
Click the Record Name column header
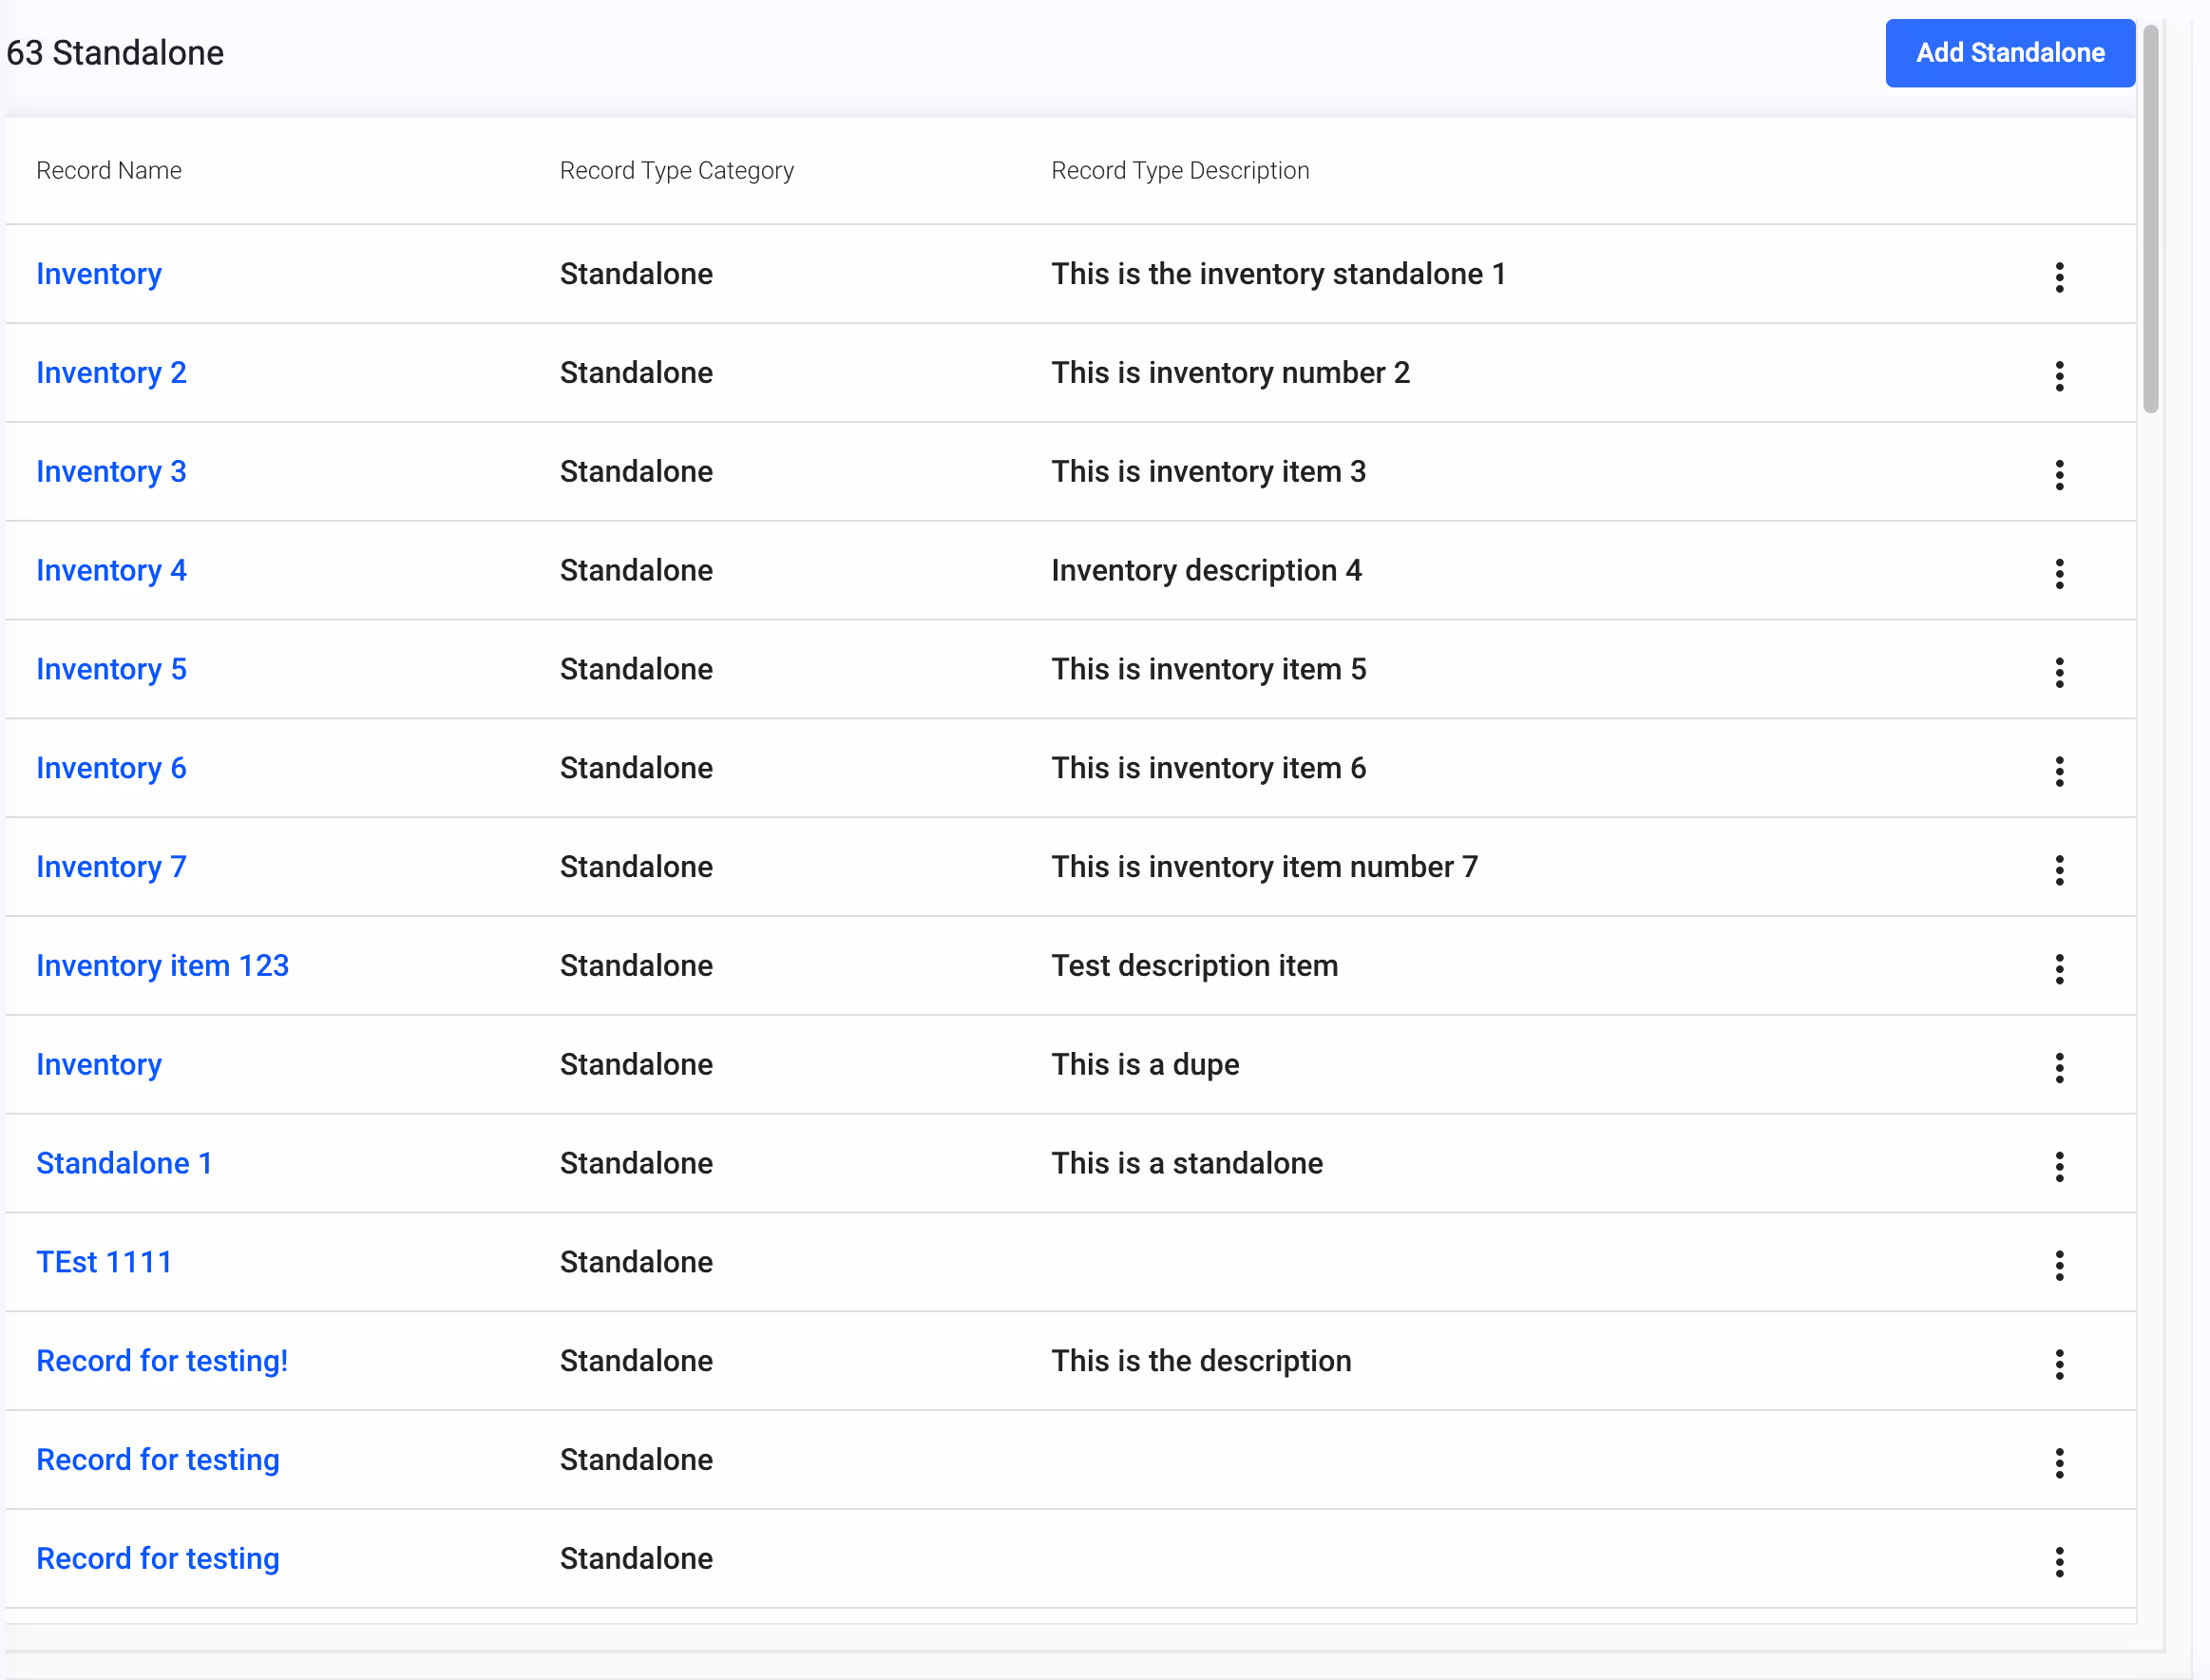[109, 171]
